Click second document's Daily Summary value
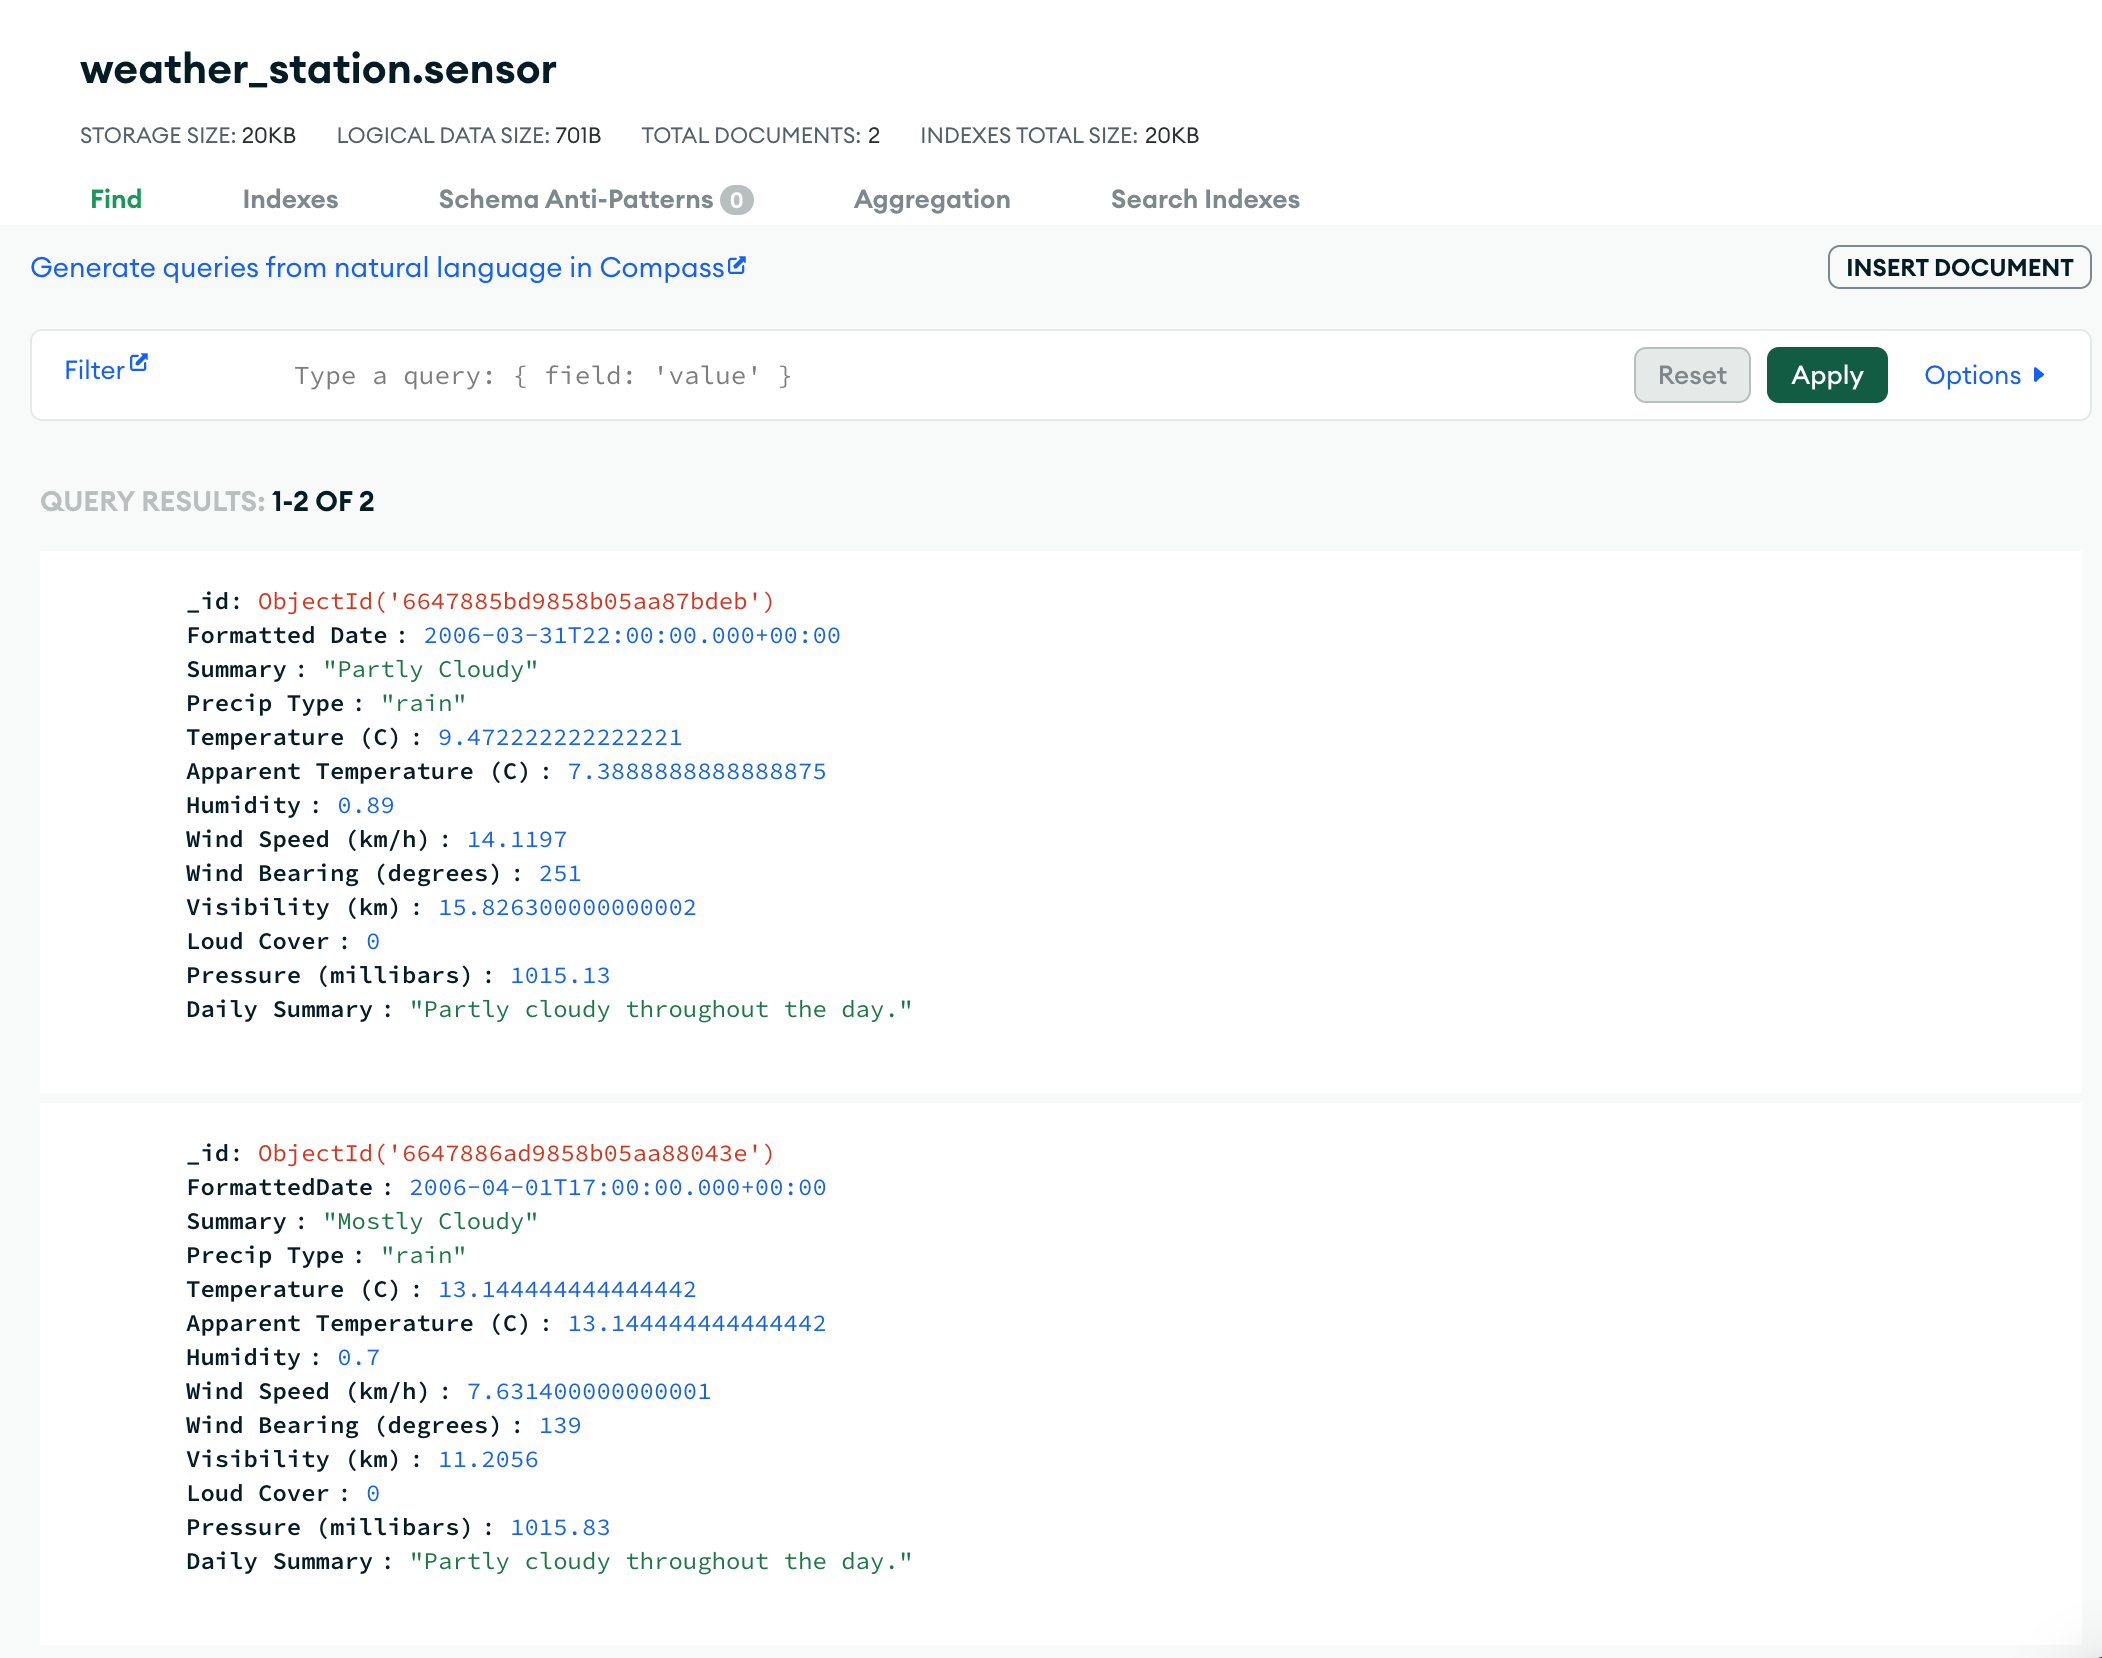 [x=661, y=1561]
